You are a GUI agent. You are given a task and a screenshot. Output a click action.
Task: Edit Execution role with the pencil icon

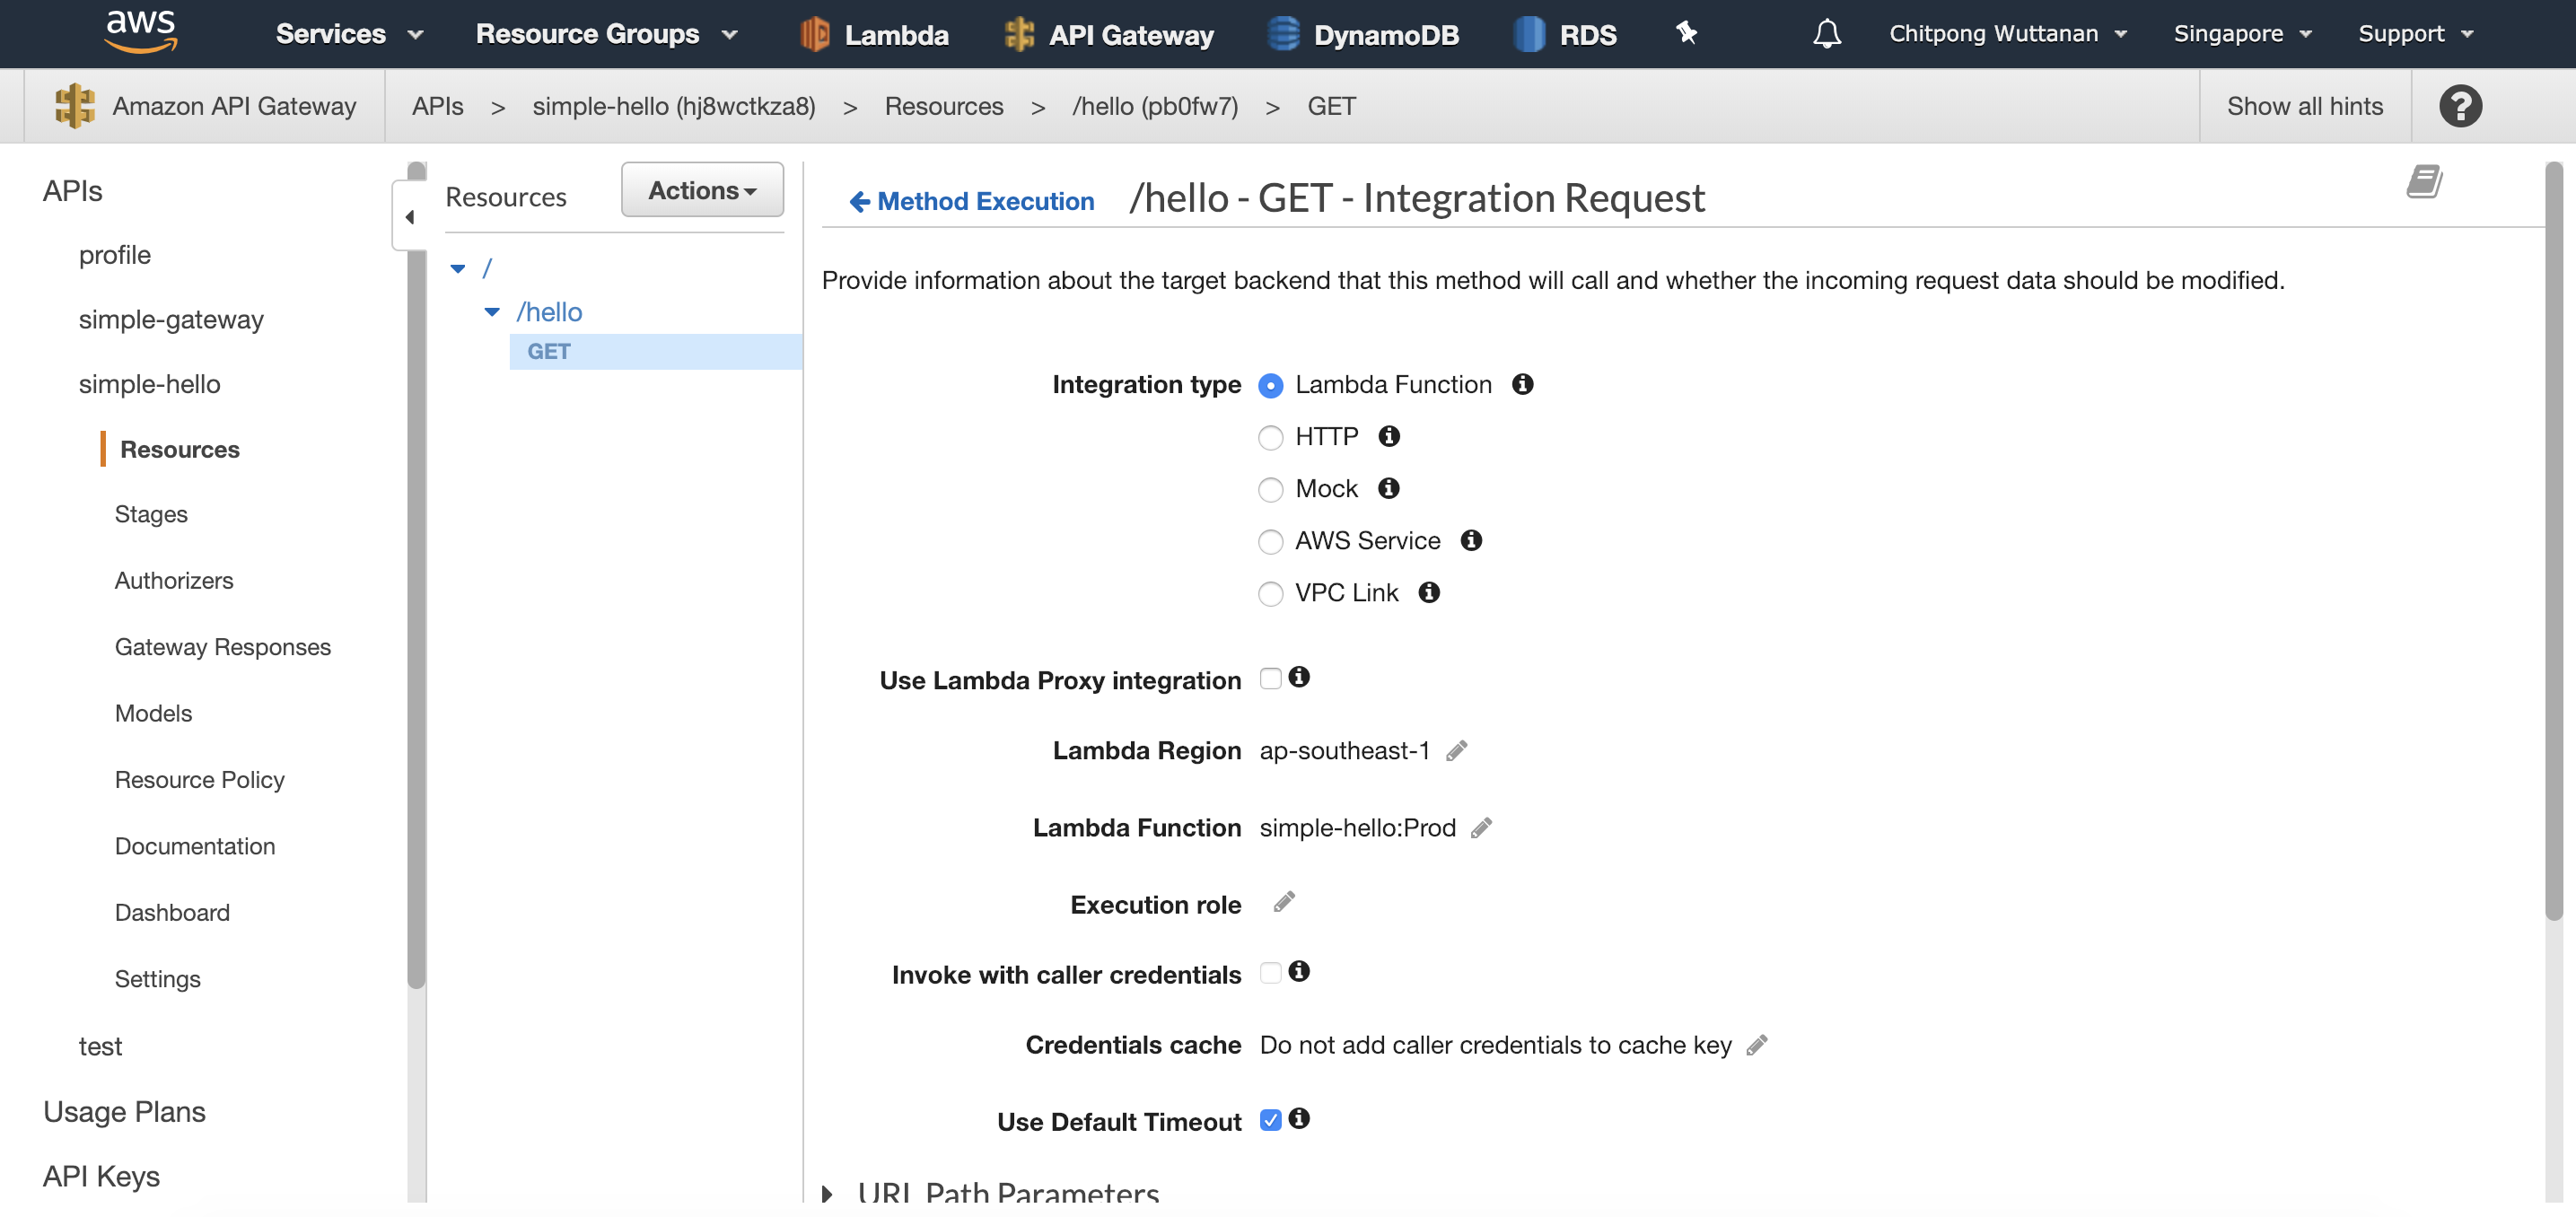(1284, 903)
